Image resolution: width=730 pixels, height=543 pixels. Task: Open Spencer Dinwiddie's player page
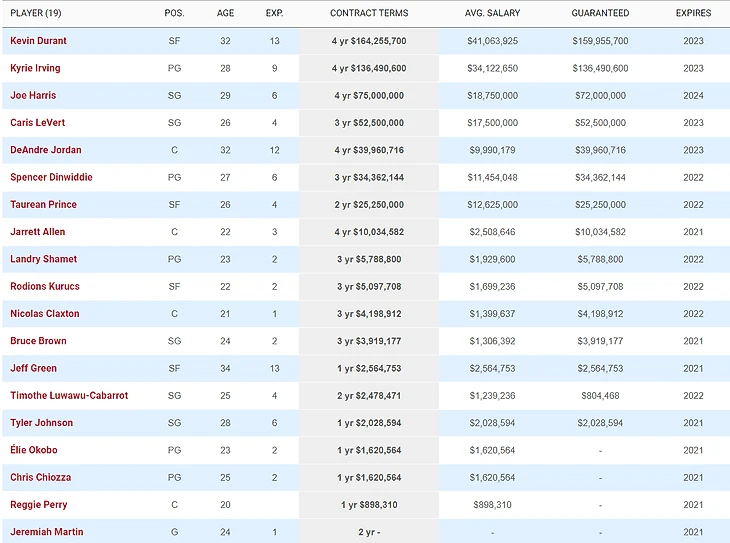point(49,177)
